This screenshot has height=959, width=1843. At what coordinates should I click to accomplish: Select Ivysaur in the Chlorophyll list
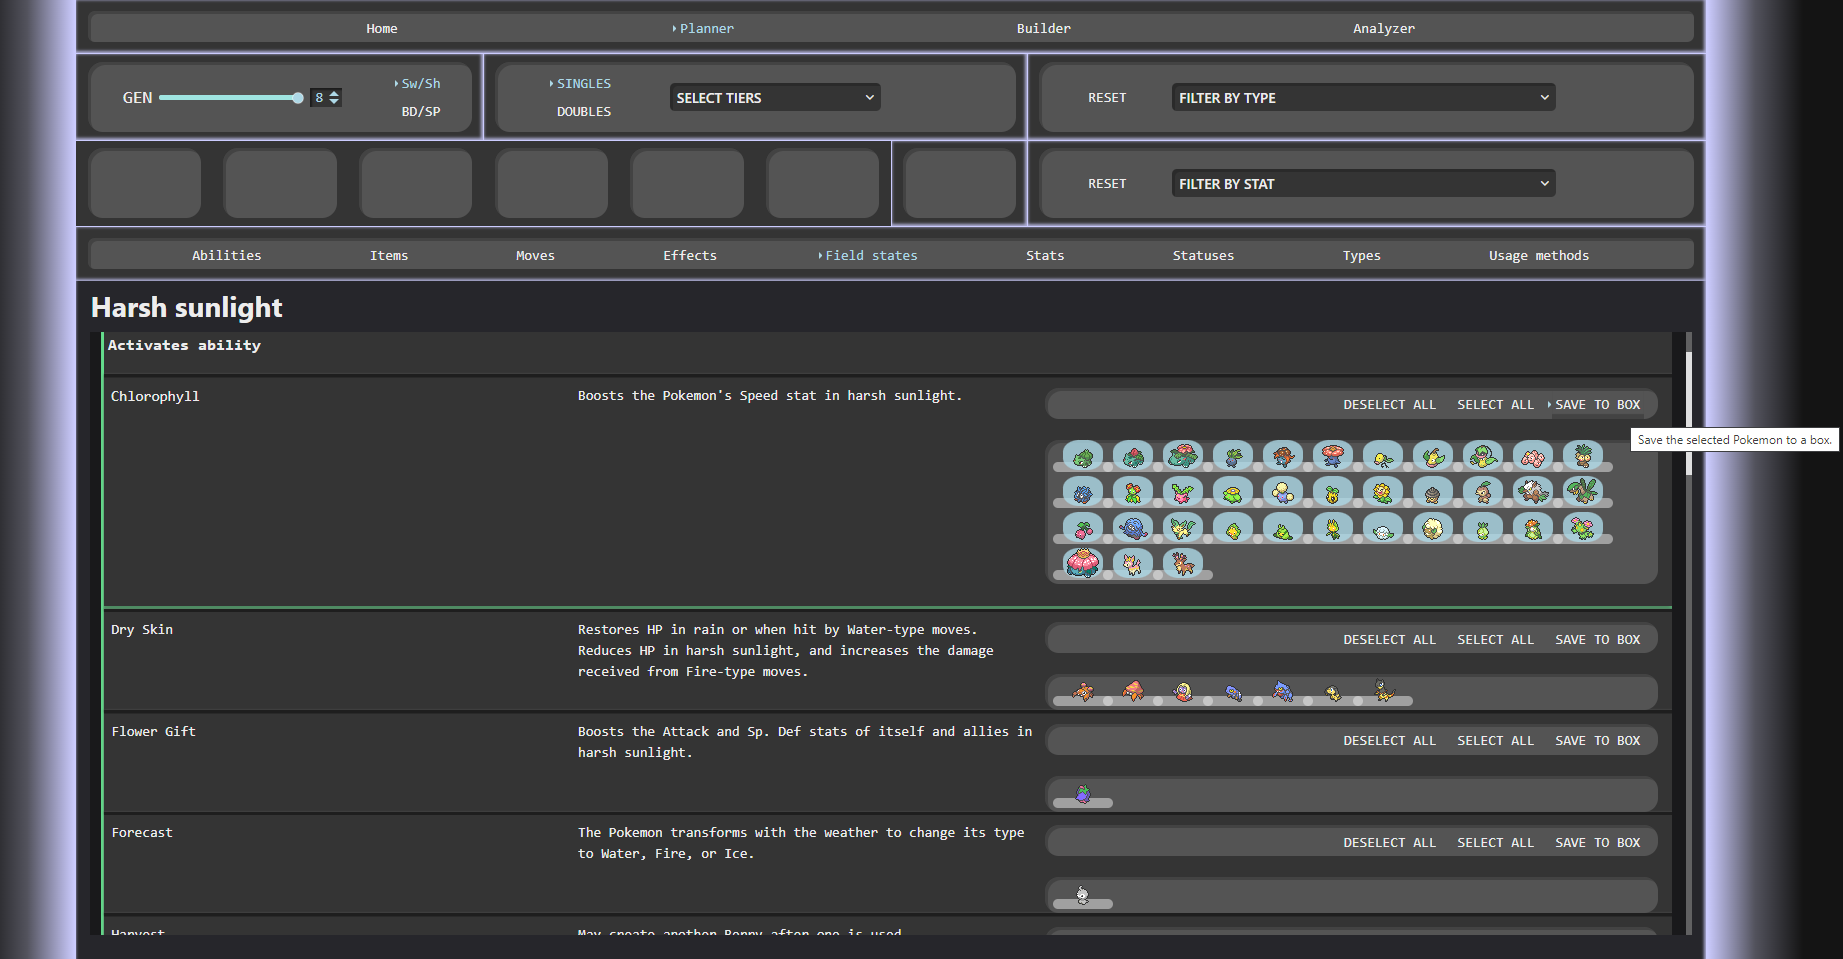pyautogui.click(x=1133, y=457)
